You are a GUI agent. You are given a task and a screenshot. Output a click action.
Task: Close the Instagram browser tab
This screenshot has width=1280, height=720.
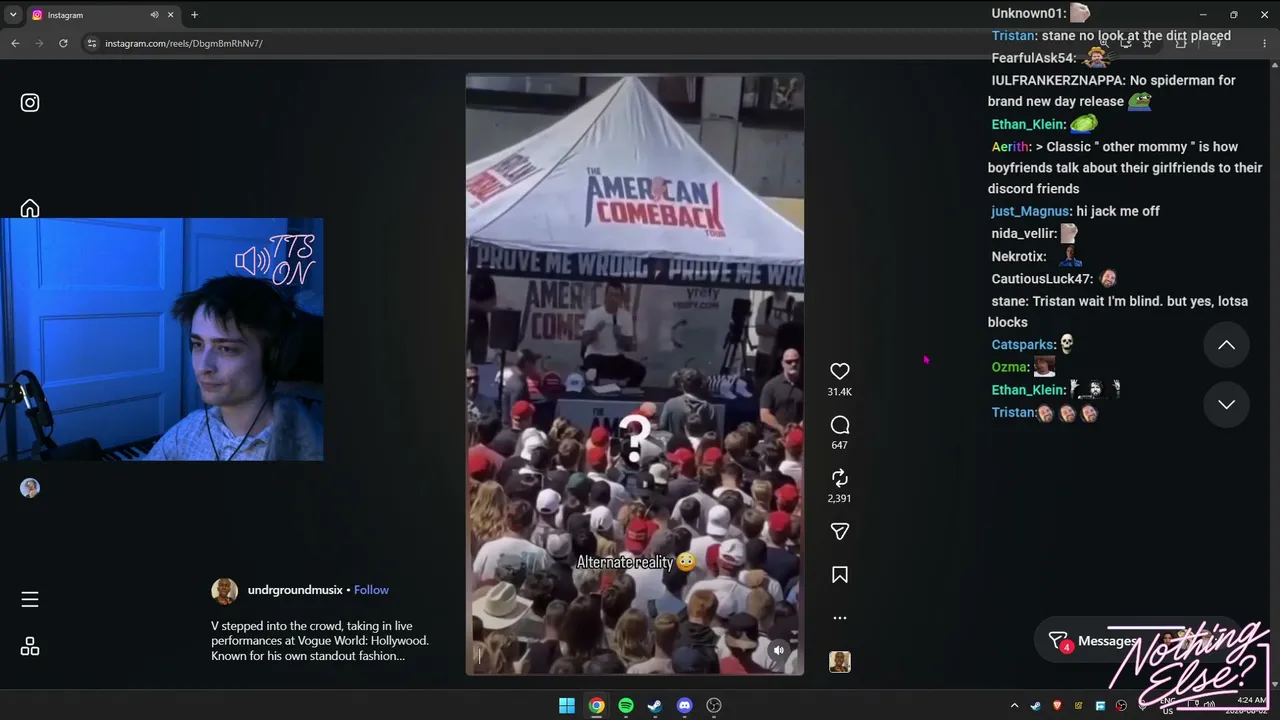[x=171, y=15]
